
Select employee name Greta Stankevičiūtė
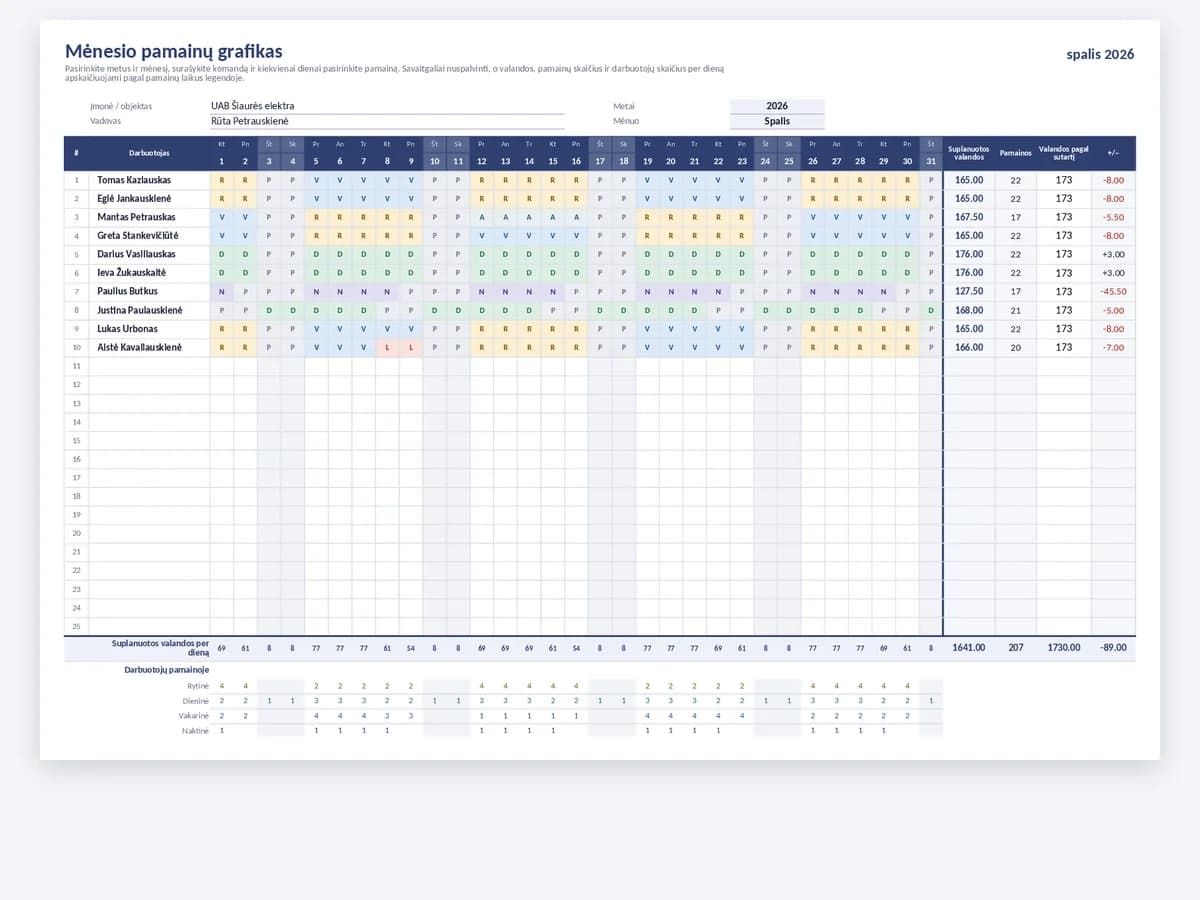coord(138,236)
